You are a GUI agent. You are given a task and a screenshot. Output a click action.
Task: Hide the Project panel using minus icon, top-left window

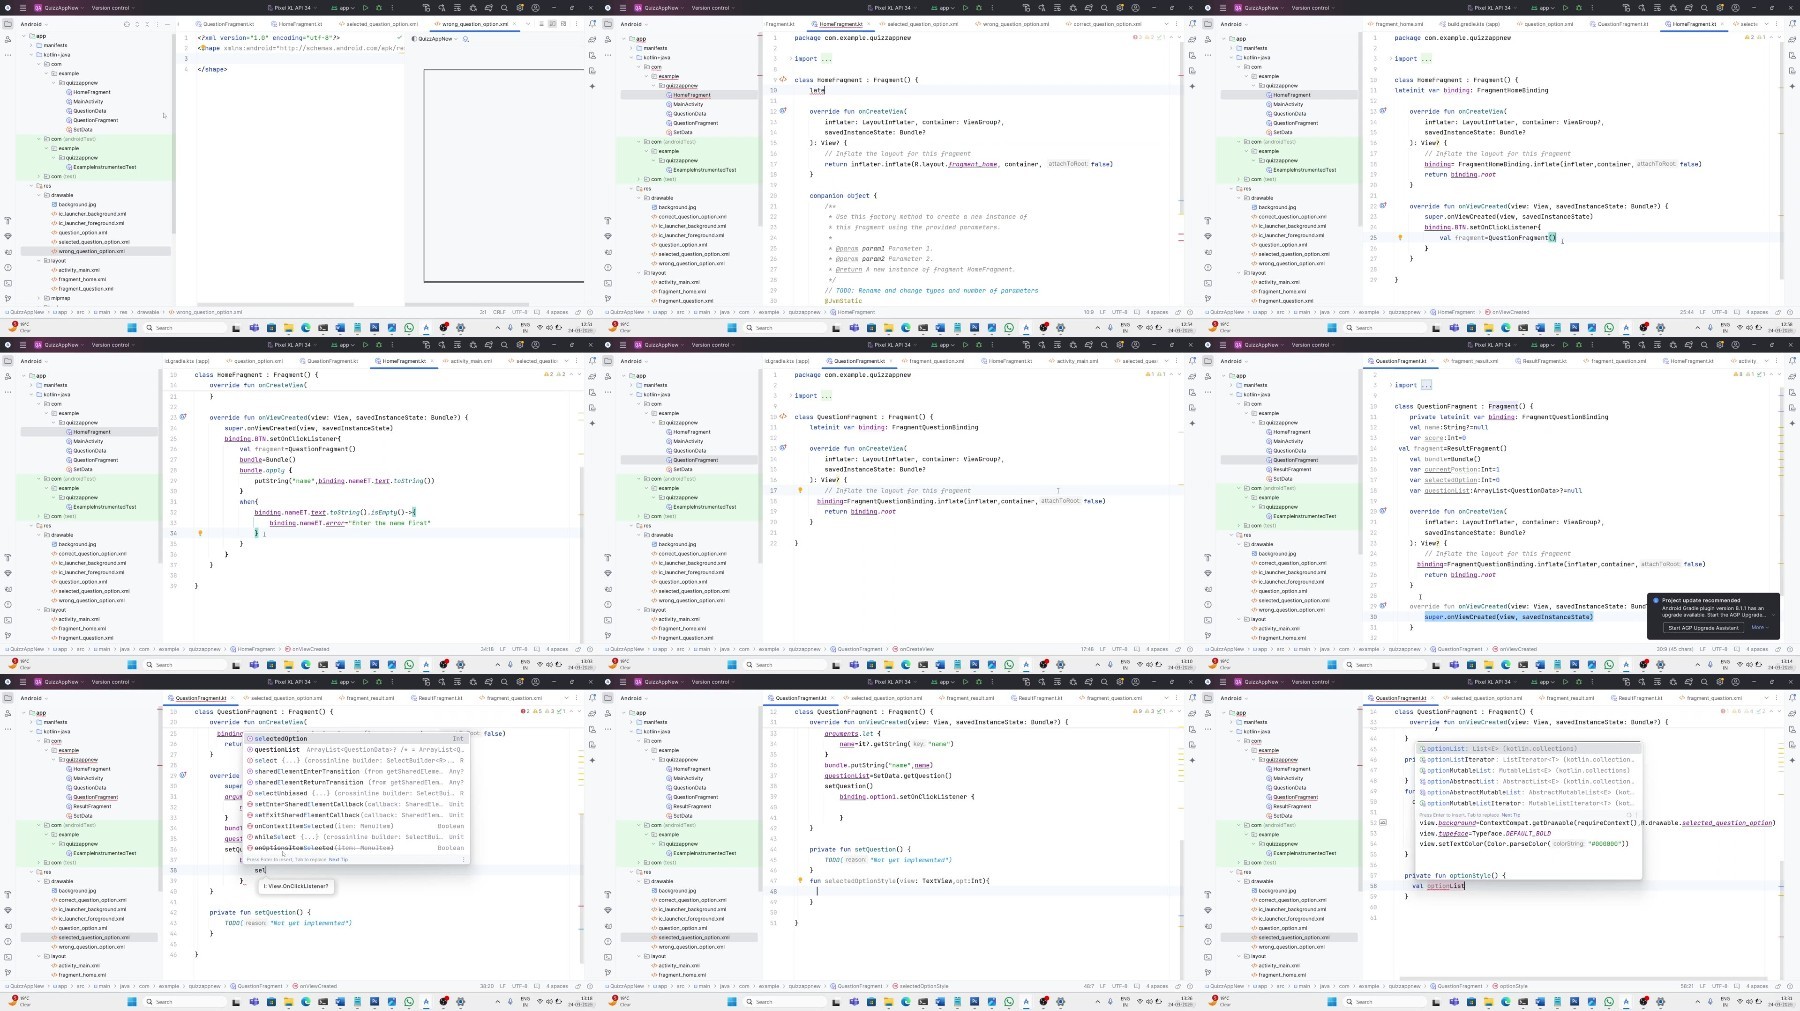click(167, 24)
